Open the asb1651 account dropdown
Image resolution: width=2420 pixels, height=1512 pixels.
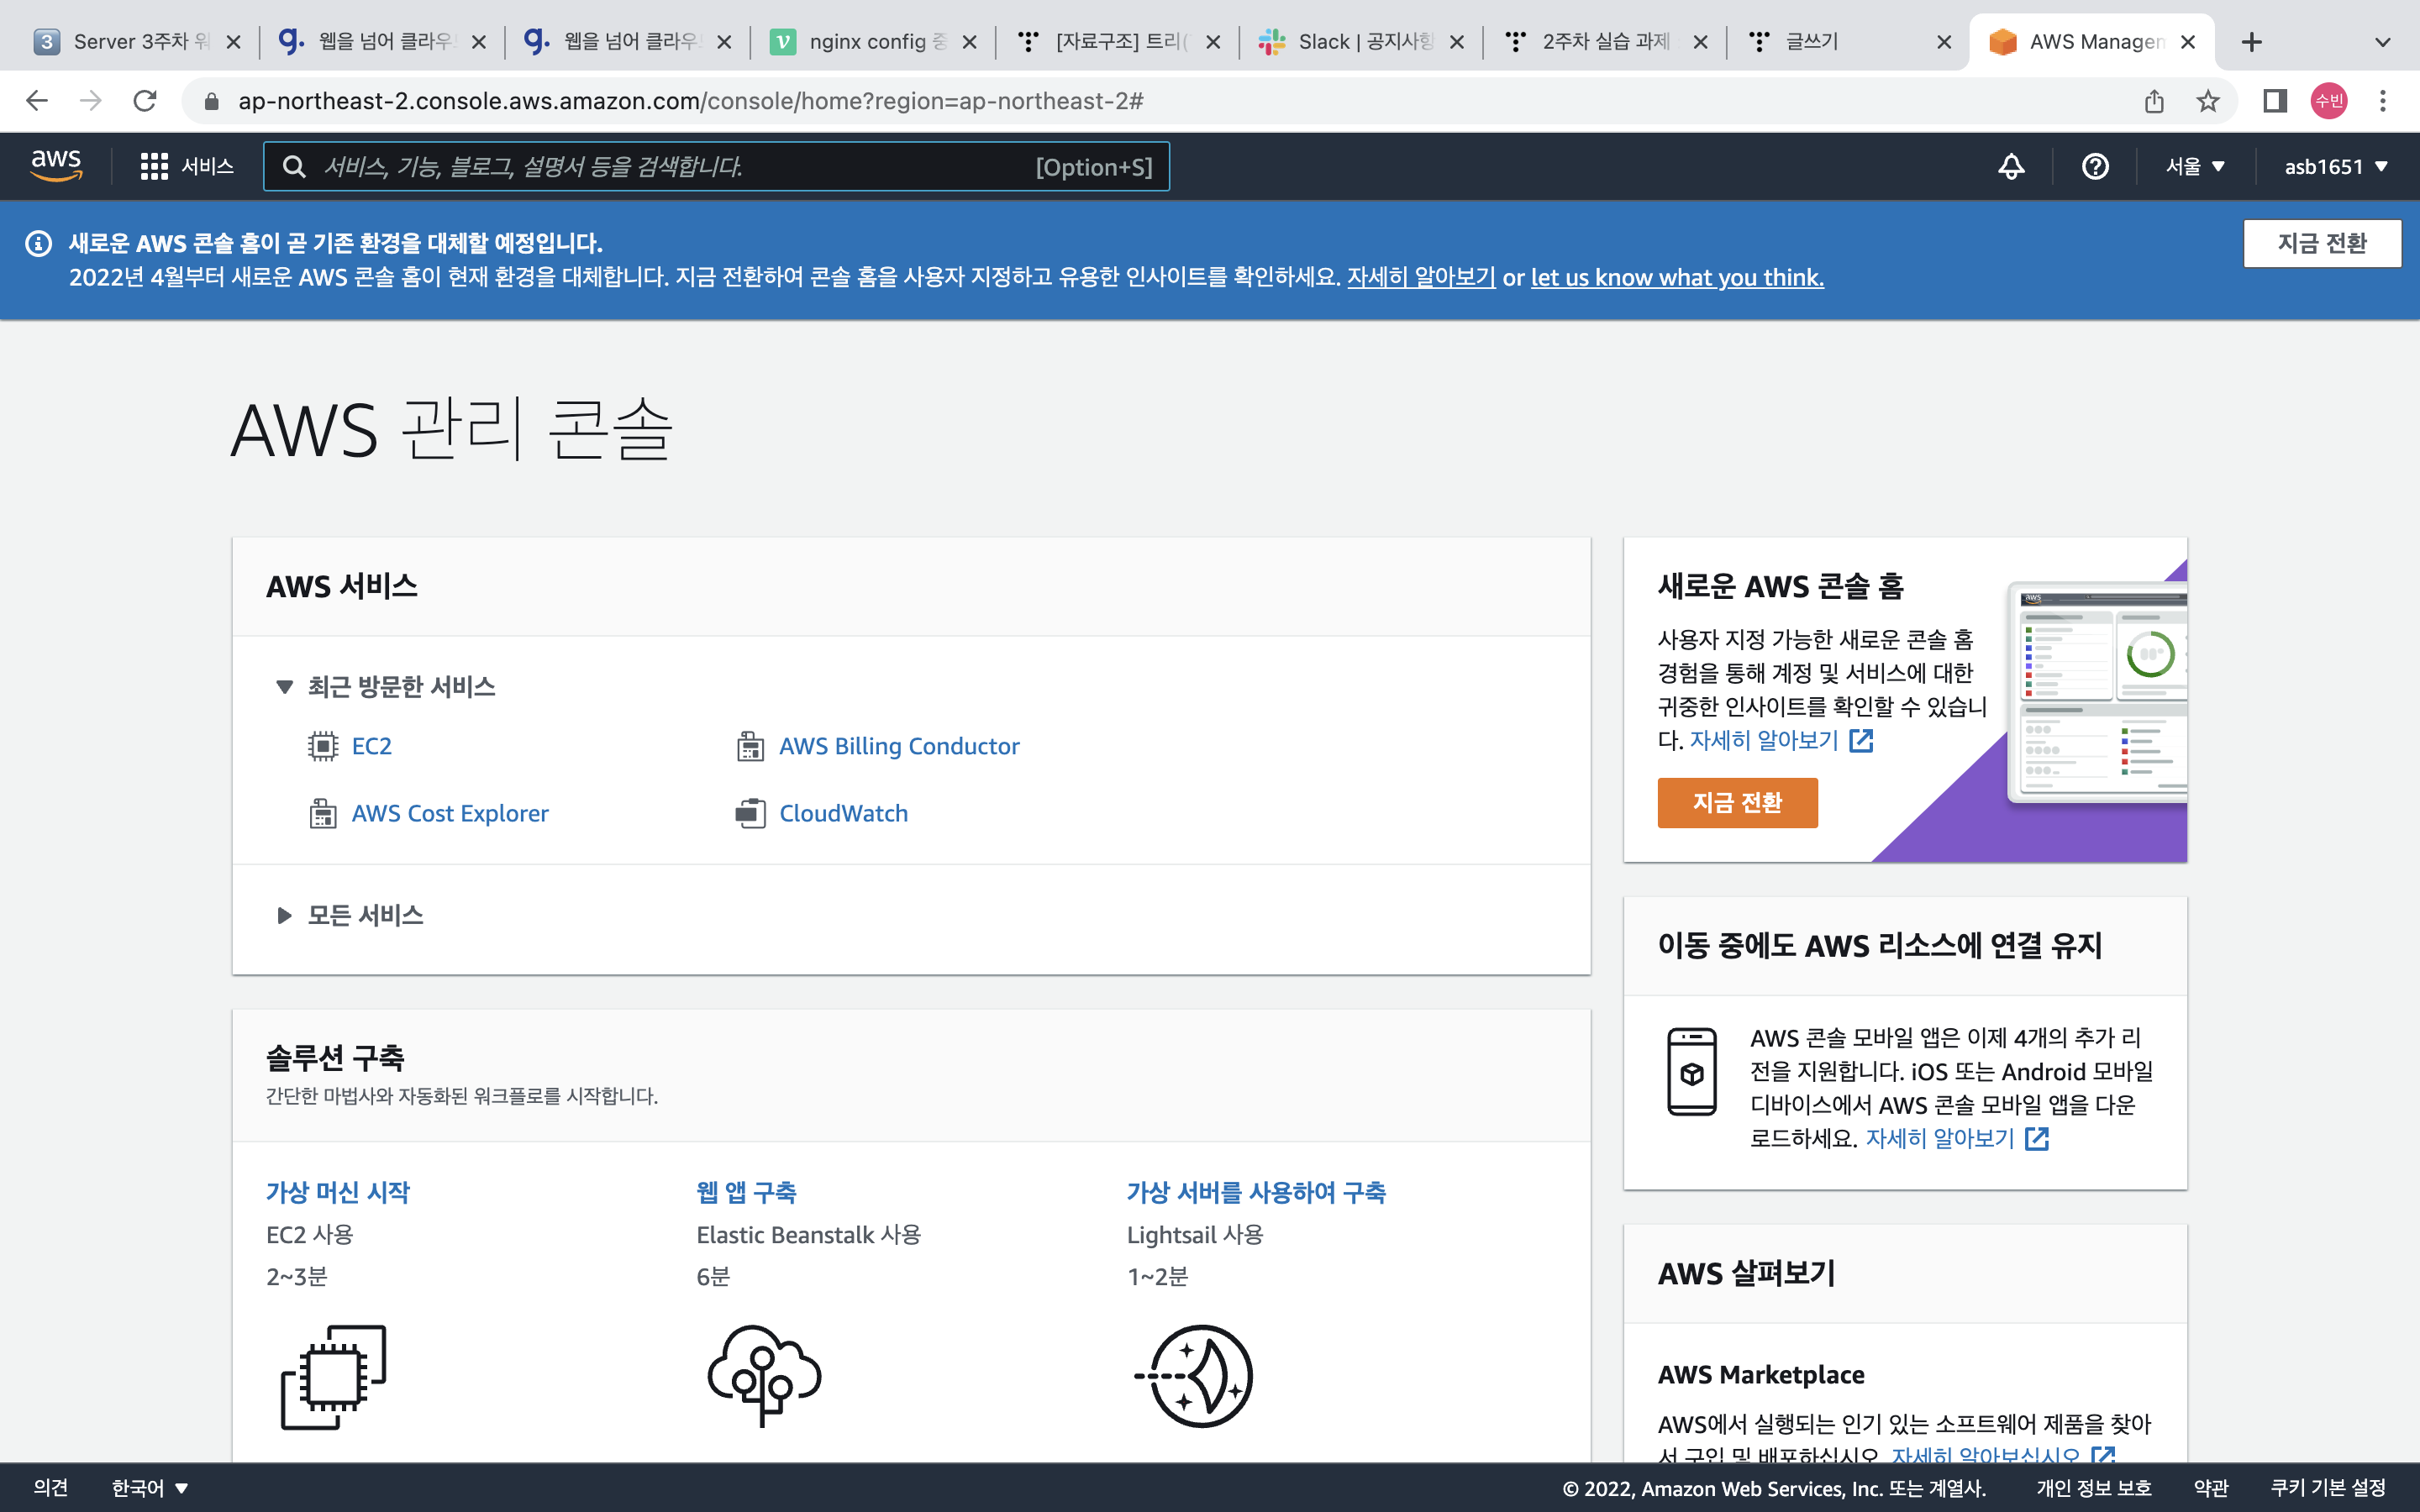click(2335, 166)
